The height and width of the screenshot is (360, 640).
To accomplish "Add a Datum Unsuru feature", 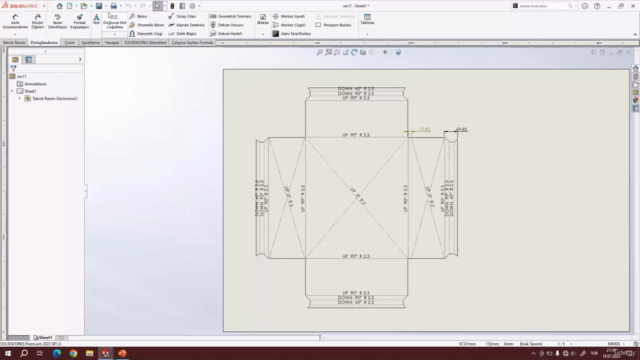I will pyautogui.click(x=227, y=25).
